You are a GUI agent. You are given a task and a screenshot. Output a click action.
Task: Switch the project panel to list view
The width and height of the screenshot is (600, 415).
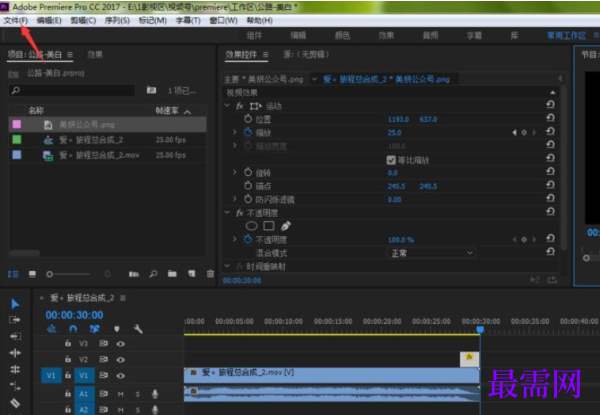click(13, 274)
